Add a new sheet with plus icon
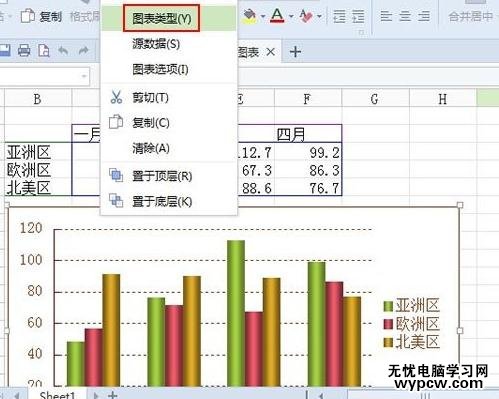 pos(113,395)
